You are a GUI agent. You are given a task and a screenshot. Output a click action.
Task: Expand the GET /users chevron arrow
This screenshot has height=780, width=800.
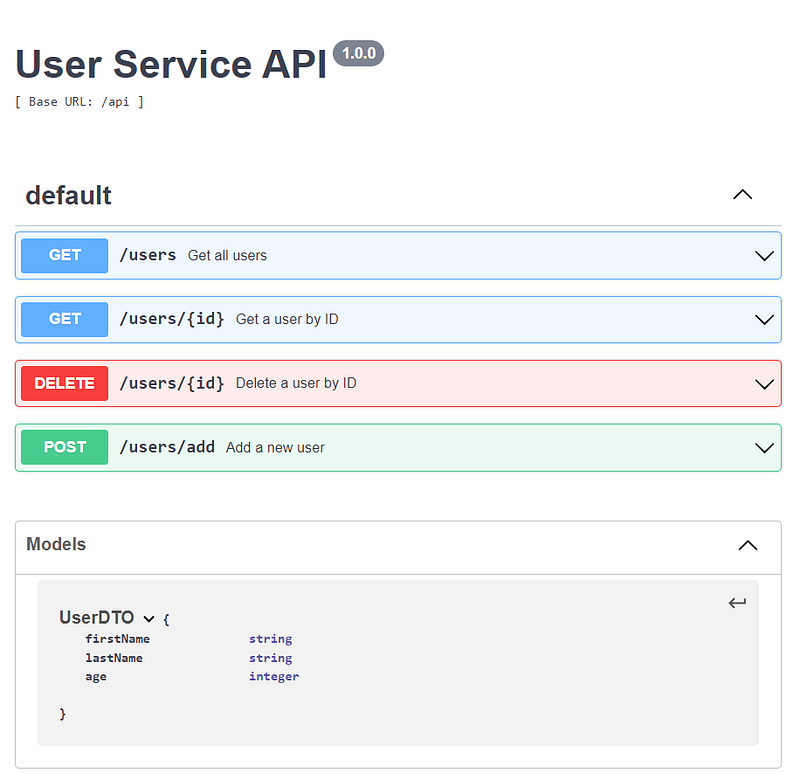click(x=764, y=256)
